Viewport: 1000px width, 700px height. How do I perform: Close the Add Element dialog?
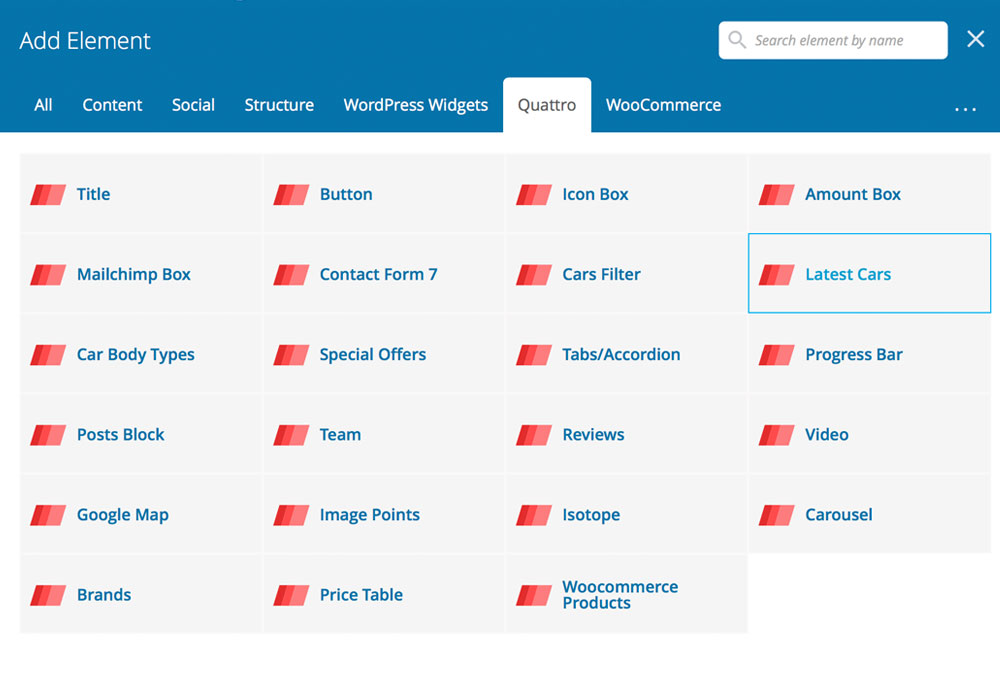[x=975, y=39]
